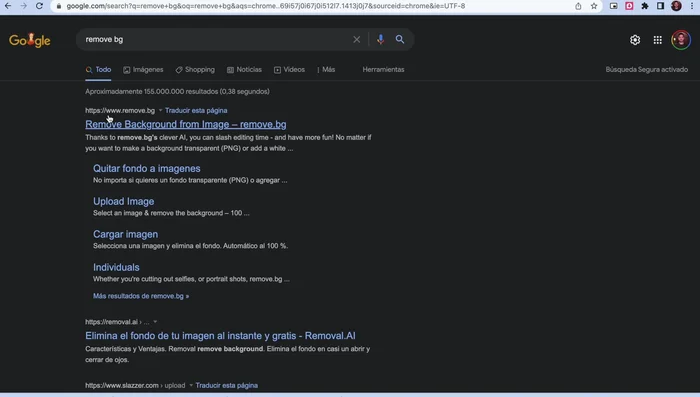700x397 pixels.
Task: Click the magnifier search button
Action: coord(400,39)
